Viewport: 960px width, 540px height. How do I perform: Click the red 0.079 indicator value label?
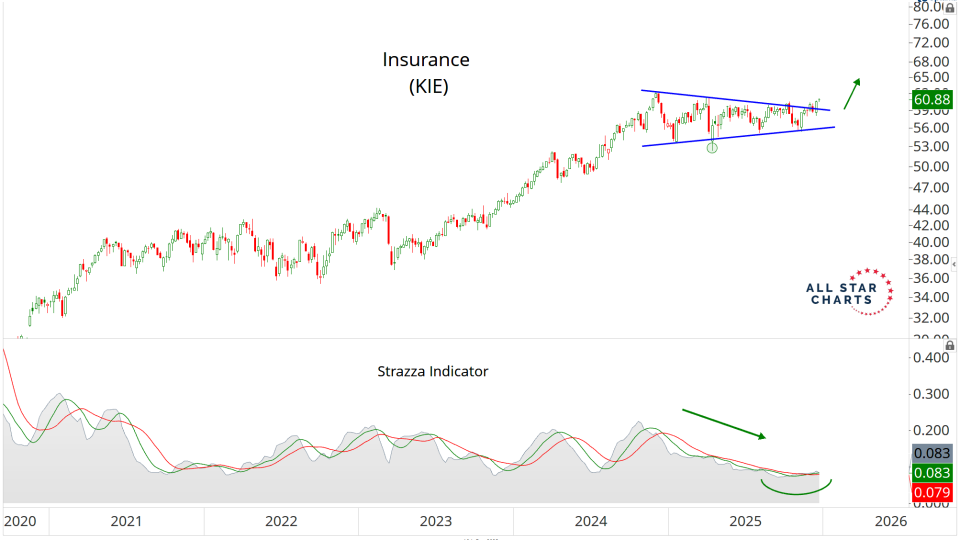pyautogui.click(x=931, y=490)
